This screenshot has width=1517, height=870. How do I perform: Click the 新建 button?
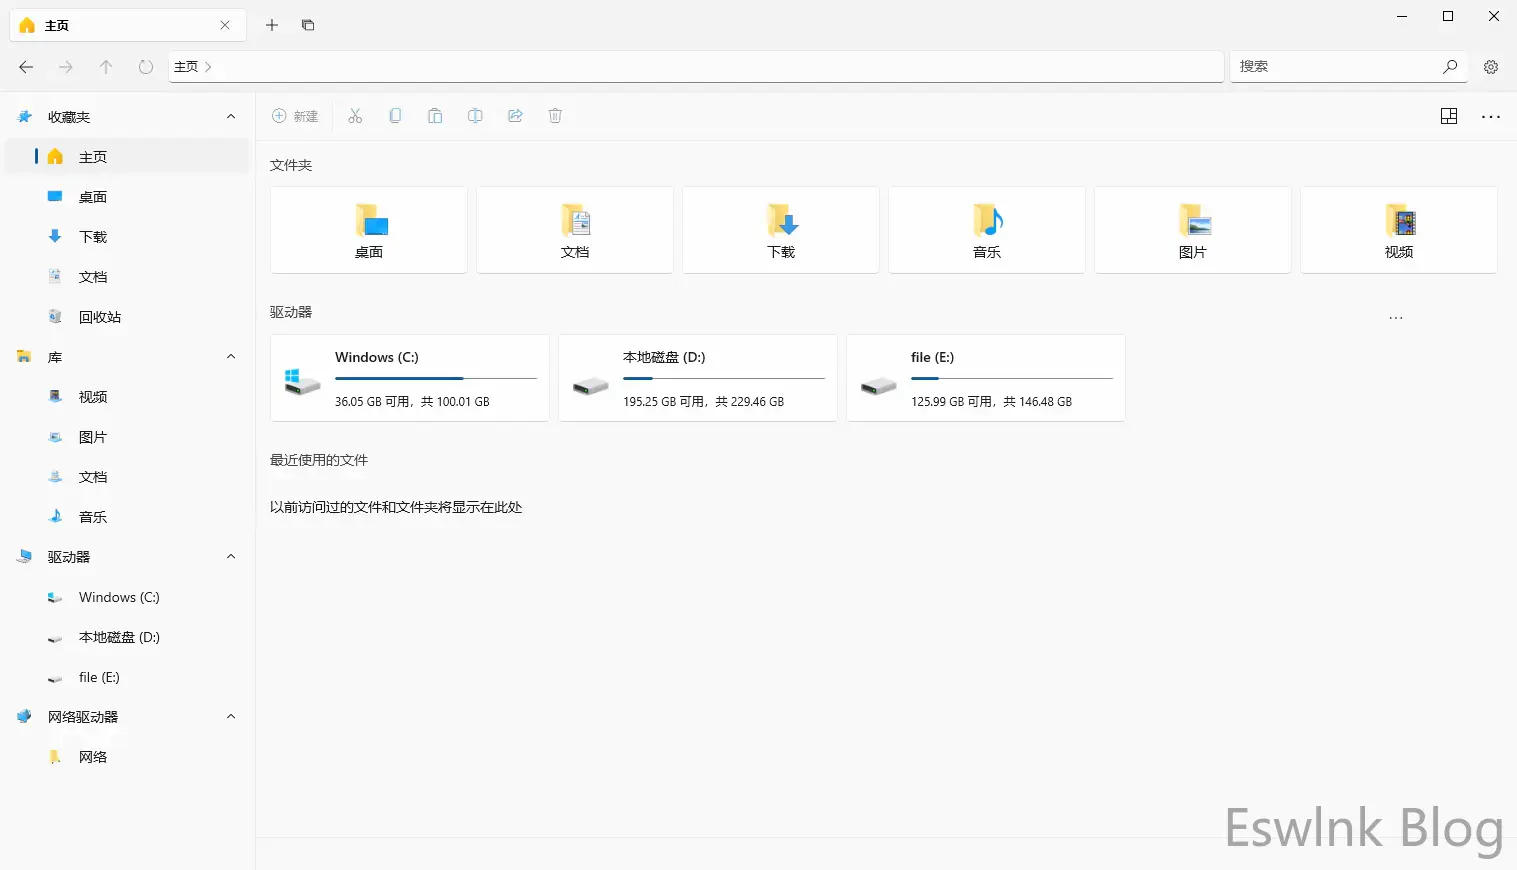pyautogui.click(x=295, y=116)
